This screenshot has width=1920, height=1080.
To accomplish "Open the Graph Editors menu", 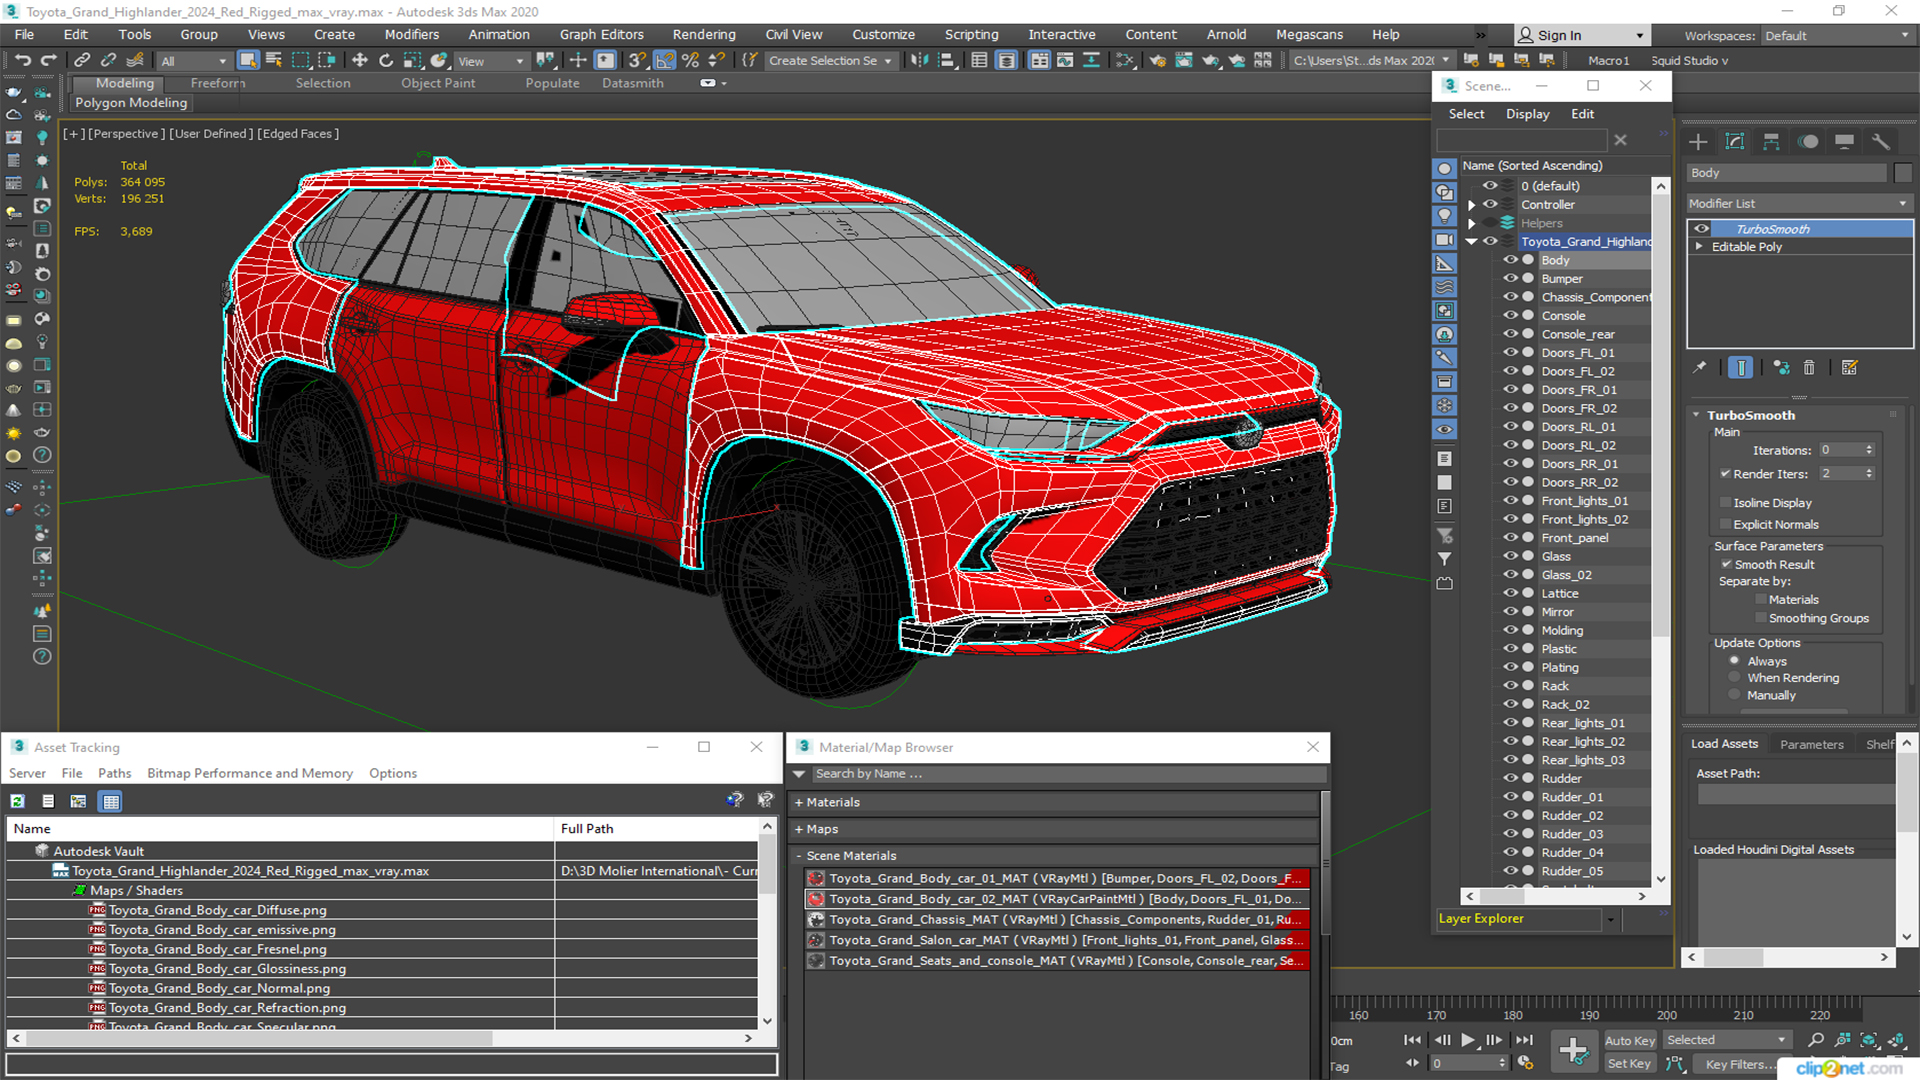I will pyautogui.click(x=601, y=34).
